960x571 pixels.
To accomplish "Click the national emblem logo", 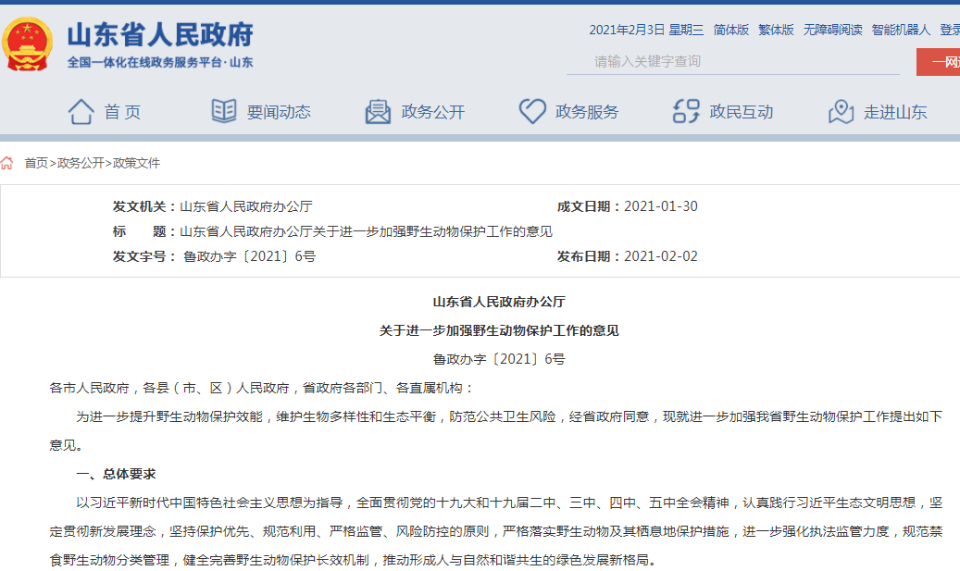I will pyautogui.click(x=28, y=43).
